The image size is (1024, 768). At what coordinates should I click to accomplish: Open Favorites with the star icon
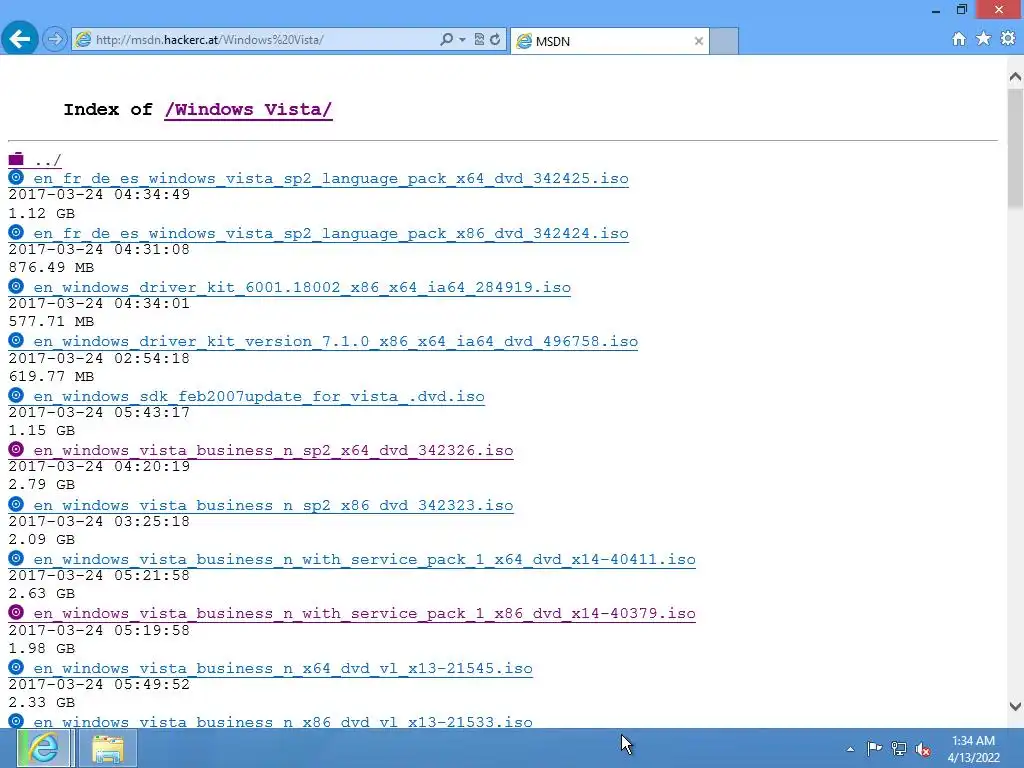point(984,39)
